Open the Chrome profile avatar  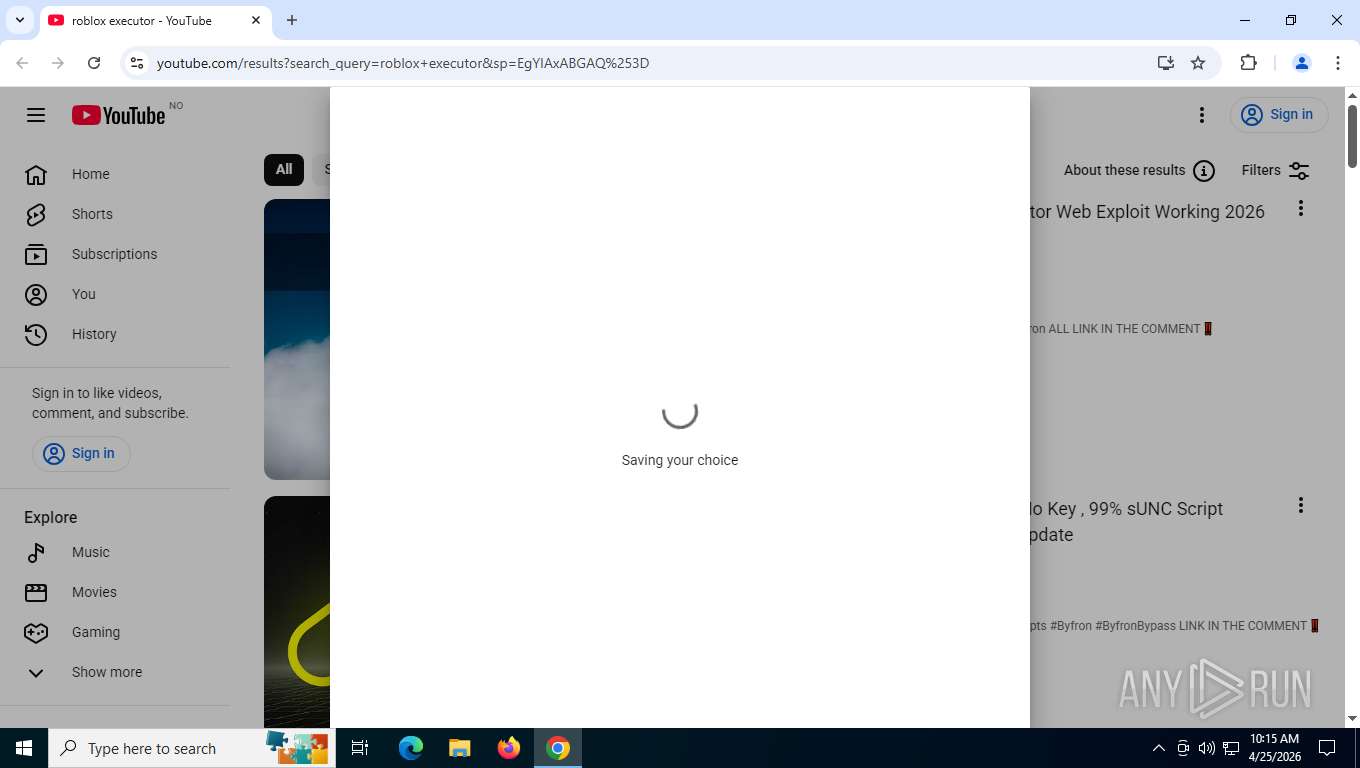tap(1302, 63)
